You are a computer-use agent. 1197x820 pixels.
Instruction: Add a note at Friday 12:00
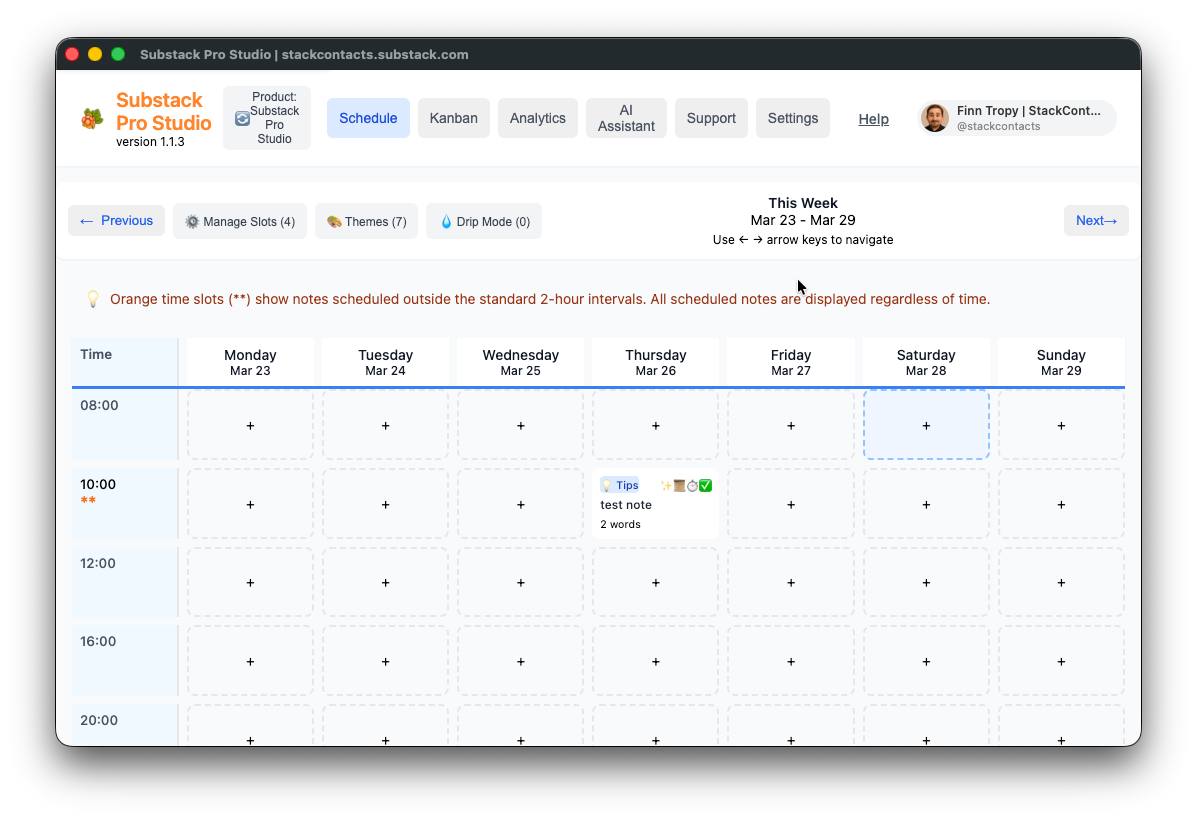click(791, 583)
